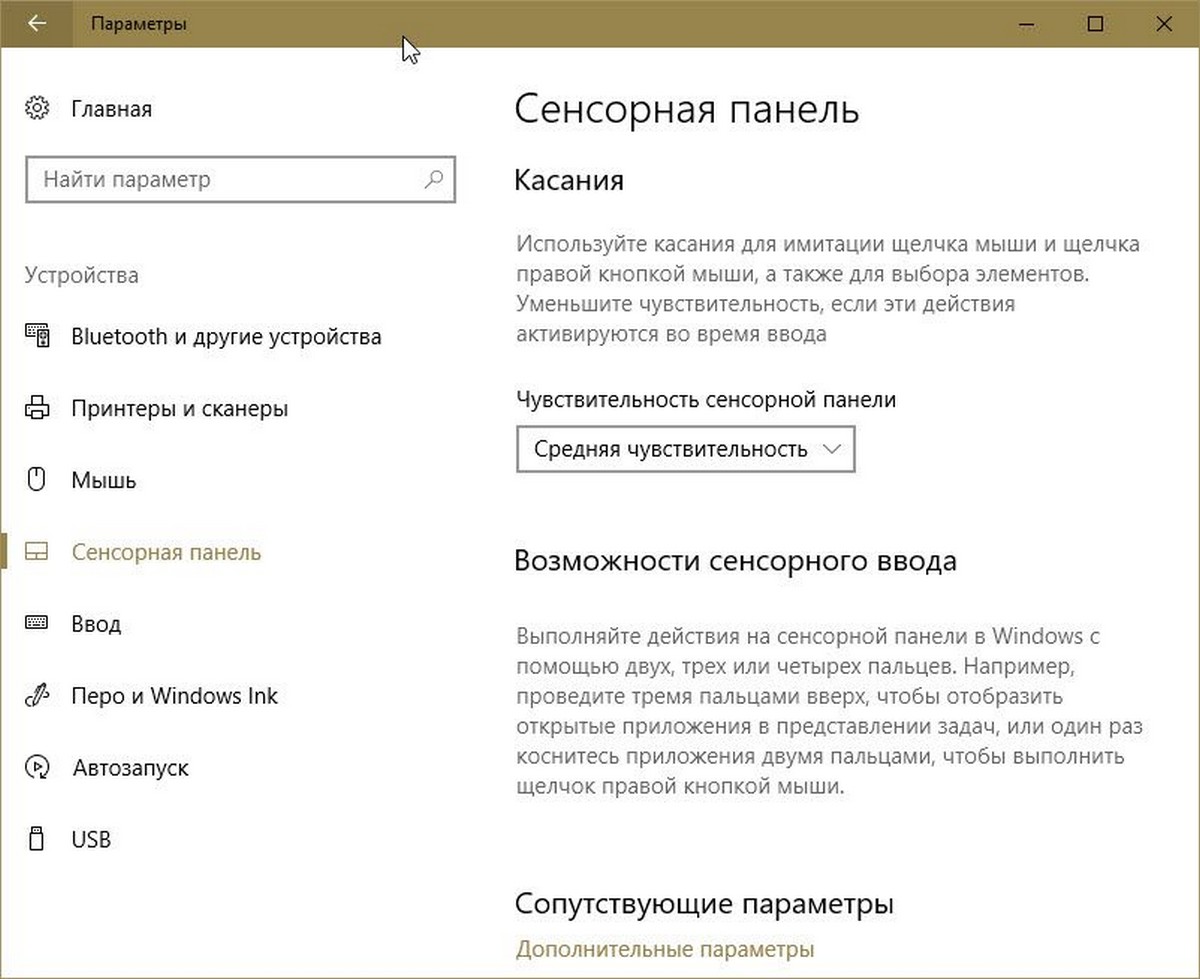This screenshot has height=979, width=1200.
Task: Click the touchpad icon in the sidebar
Action: pyautogui.click(x=37, y=552)
